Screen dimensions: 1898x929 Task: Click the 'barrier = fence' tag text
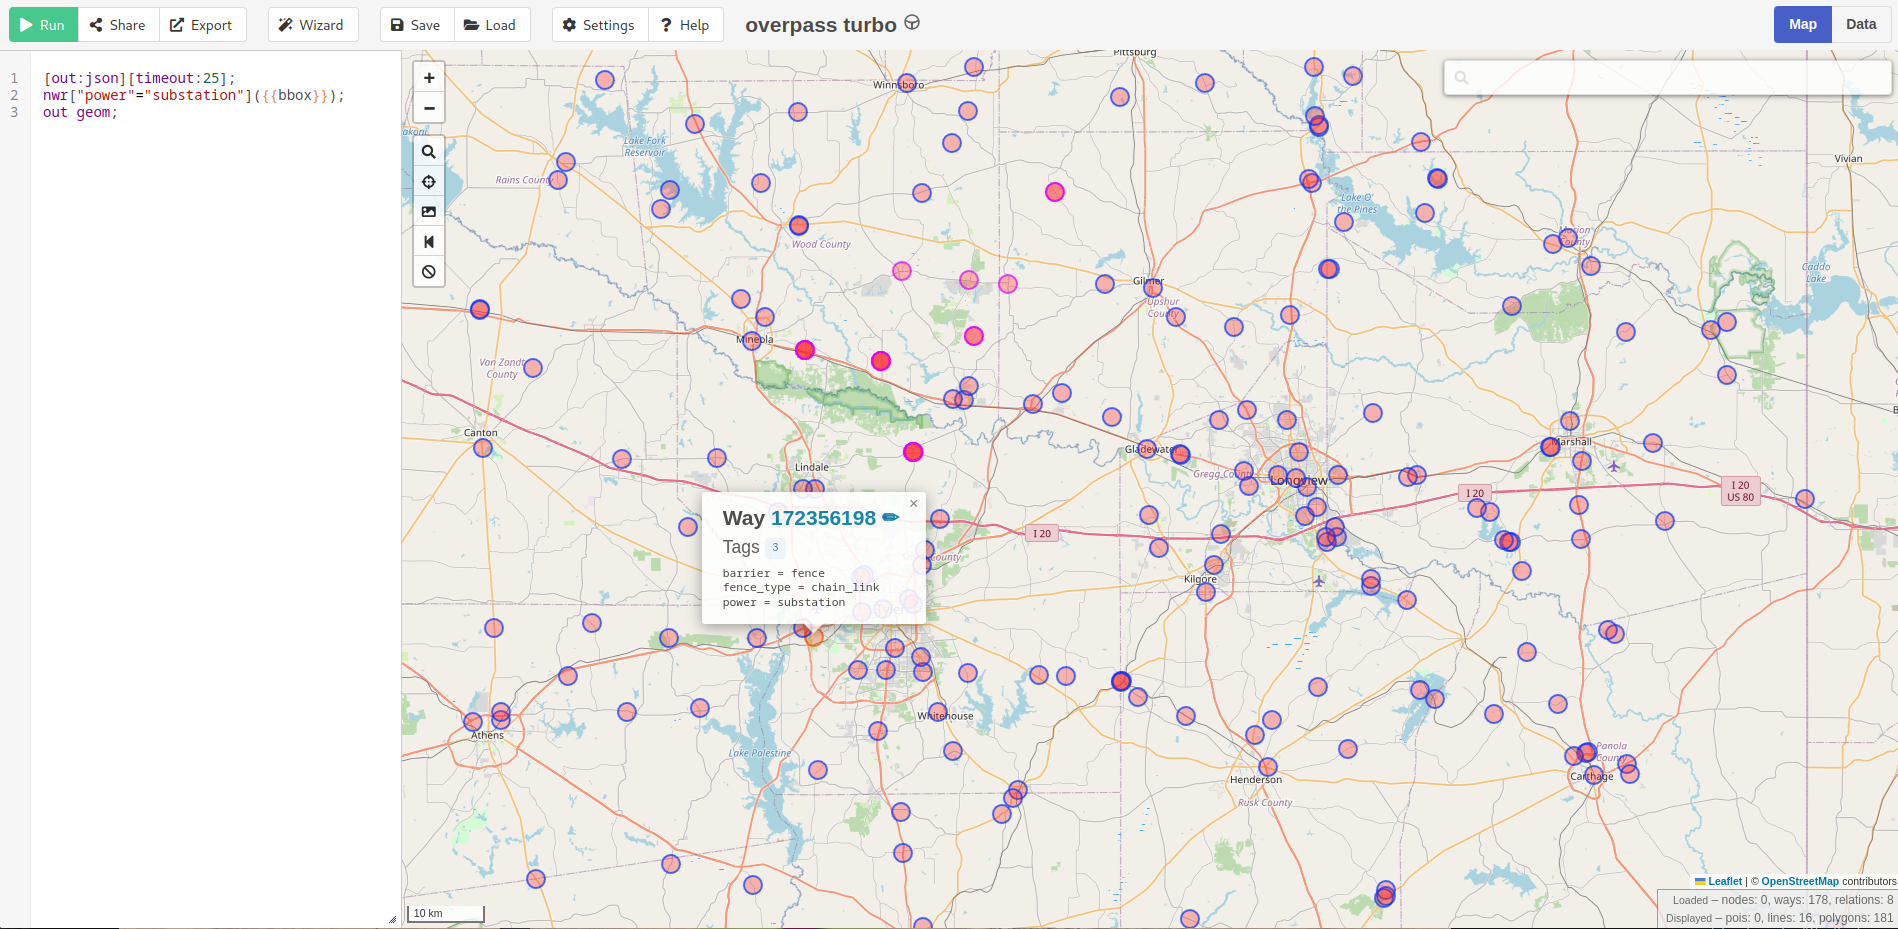click(774, 574)
